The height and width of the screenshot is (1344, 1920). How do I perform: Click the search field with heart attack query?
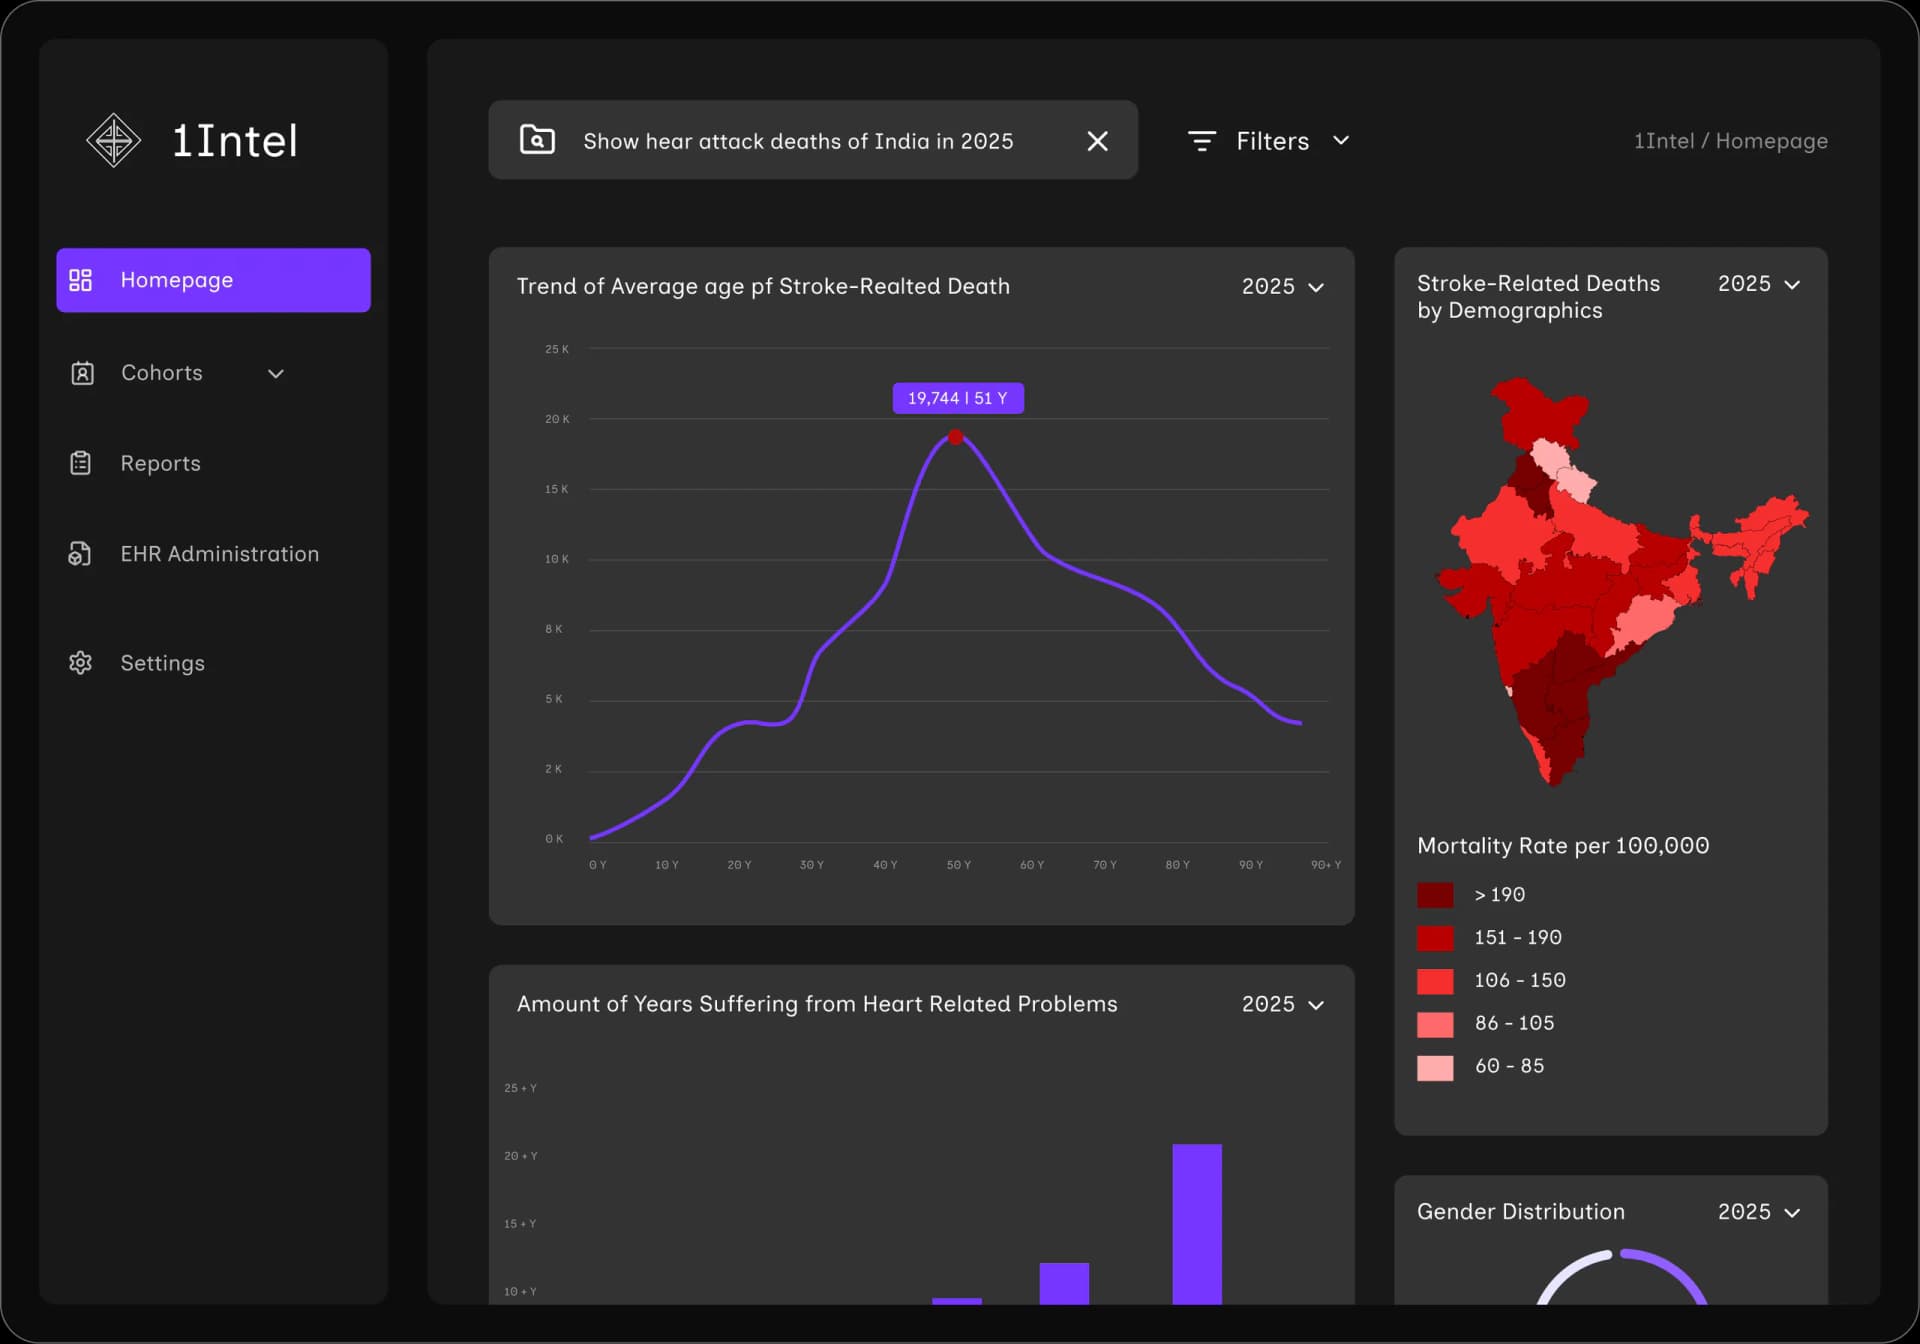813,140
